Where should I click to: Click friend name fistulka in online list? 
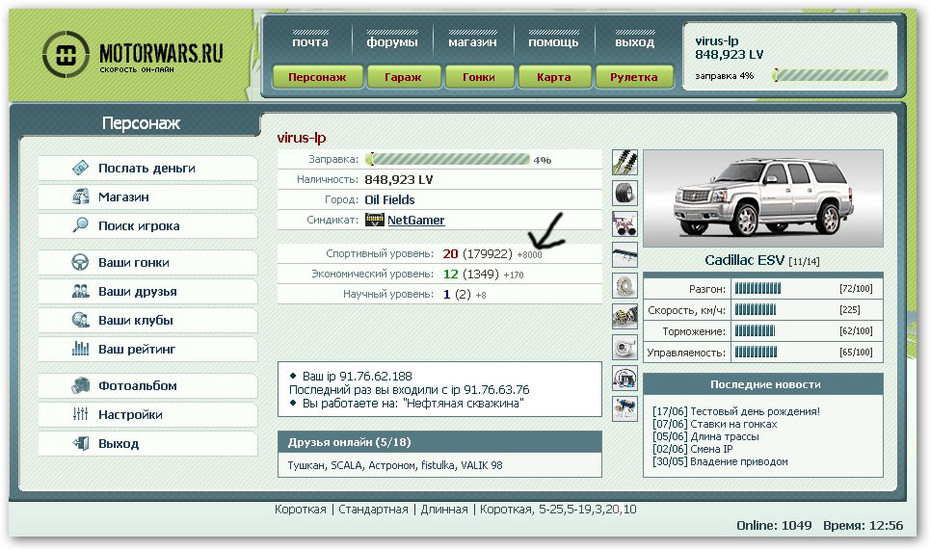point(437,465)
